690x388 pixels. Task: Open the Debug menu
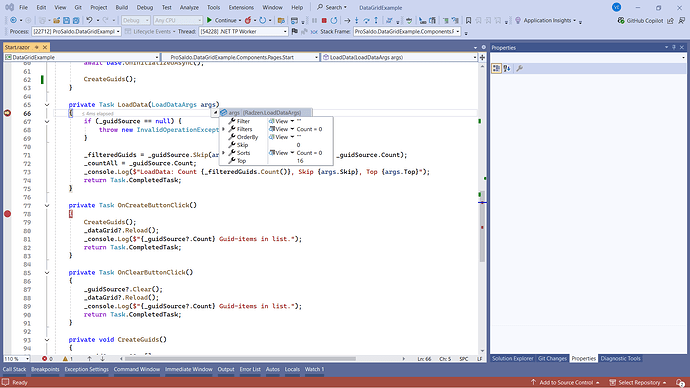coord(145,7)
